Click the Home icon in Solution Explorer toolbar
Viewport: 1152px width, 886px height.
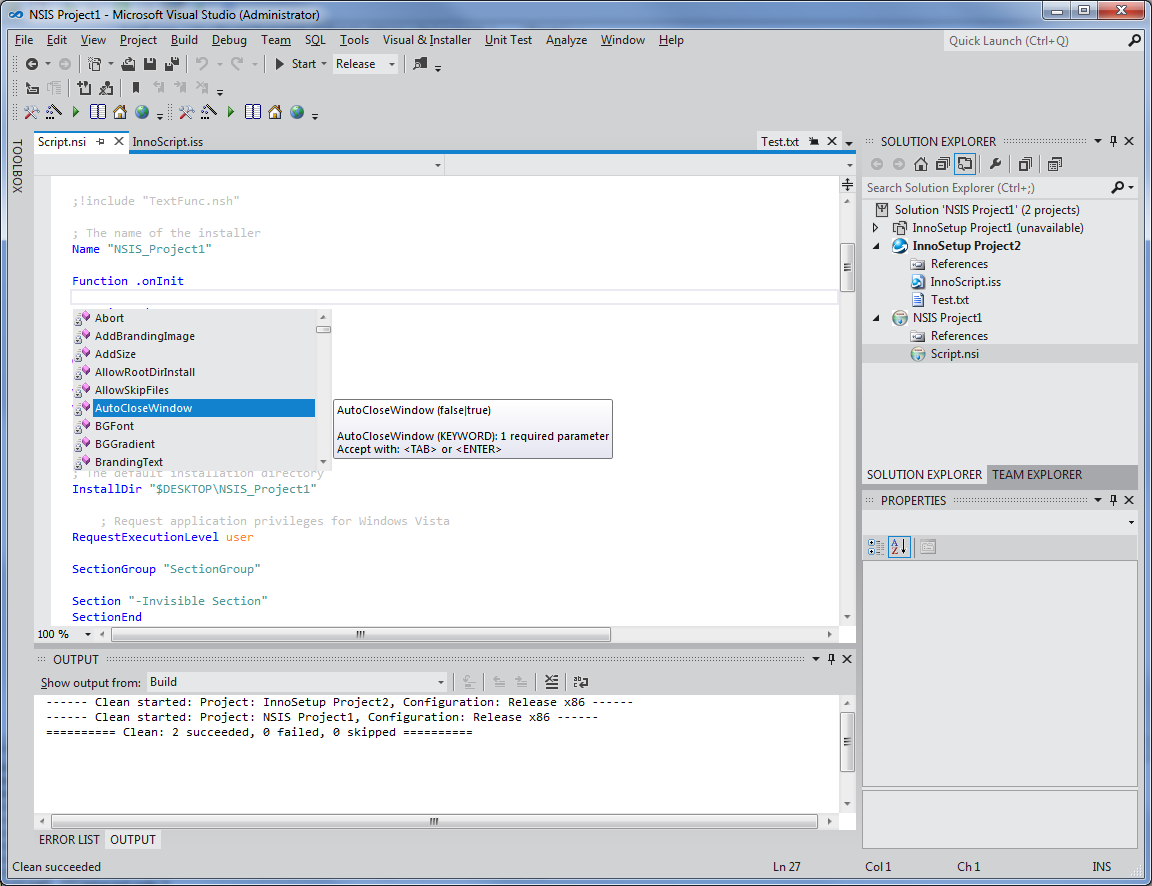[921, 165]
